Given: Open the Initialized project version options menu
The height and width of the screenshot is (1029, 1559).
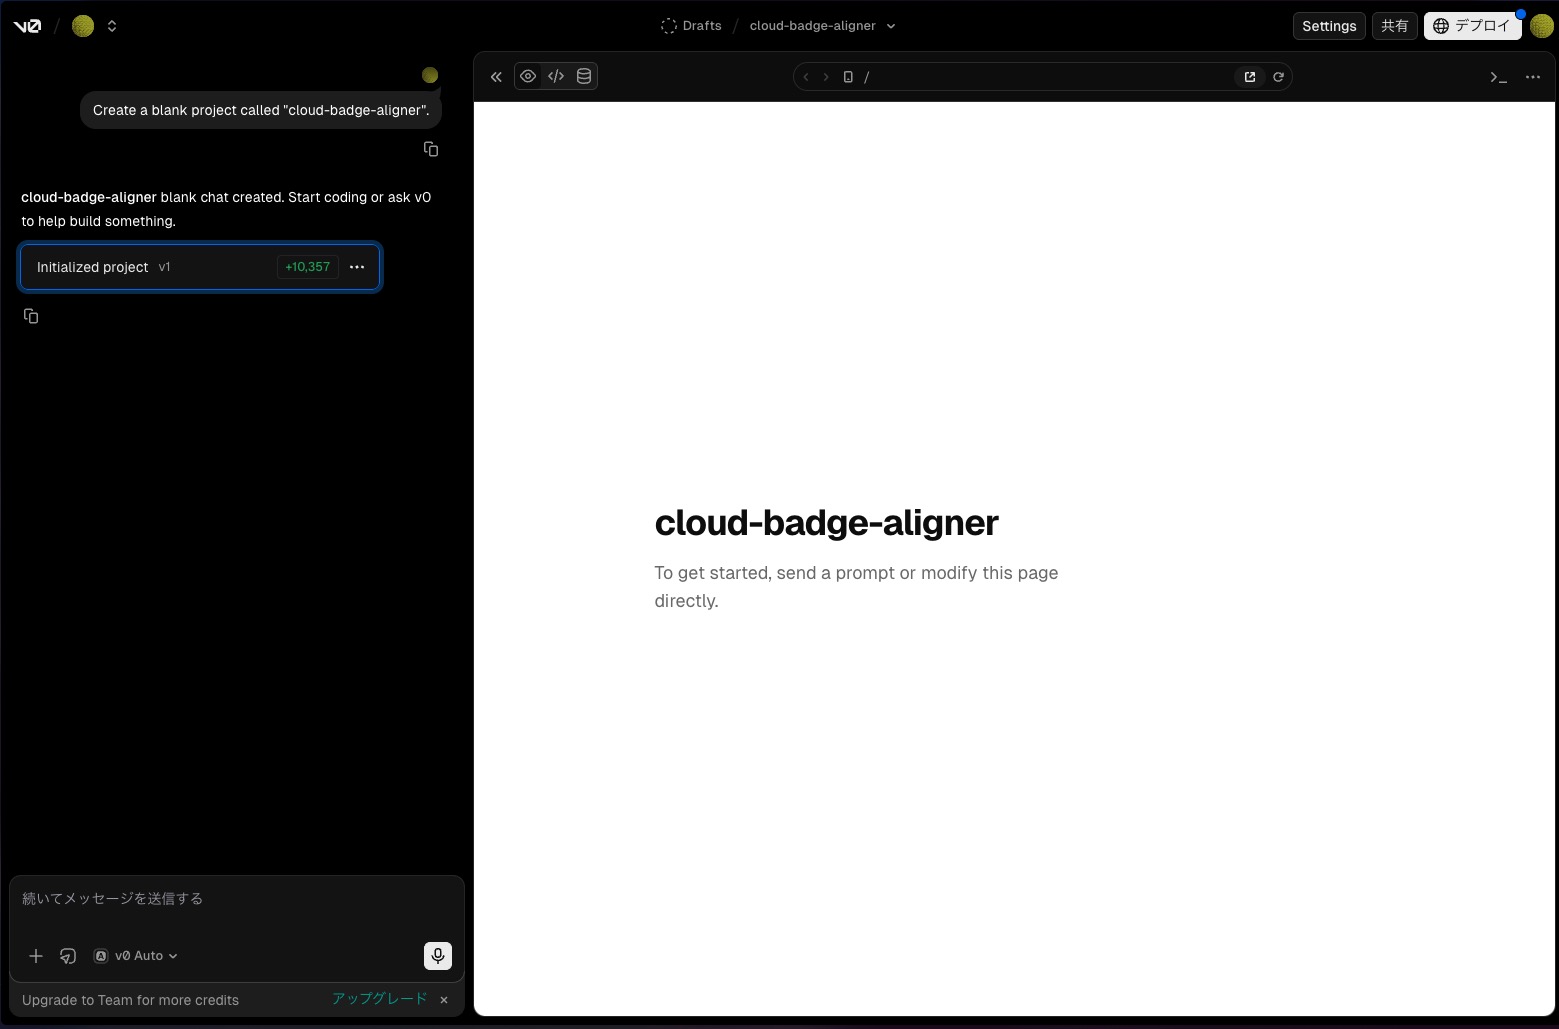Looking at the screenshot, I should point(357,267).
